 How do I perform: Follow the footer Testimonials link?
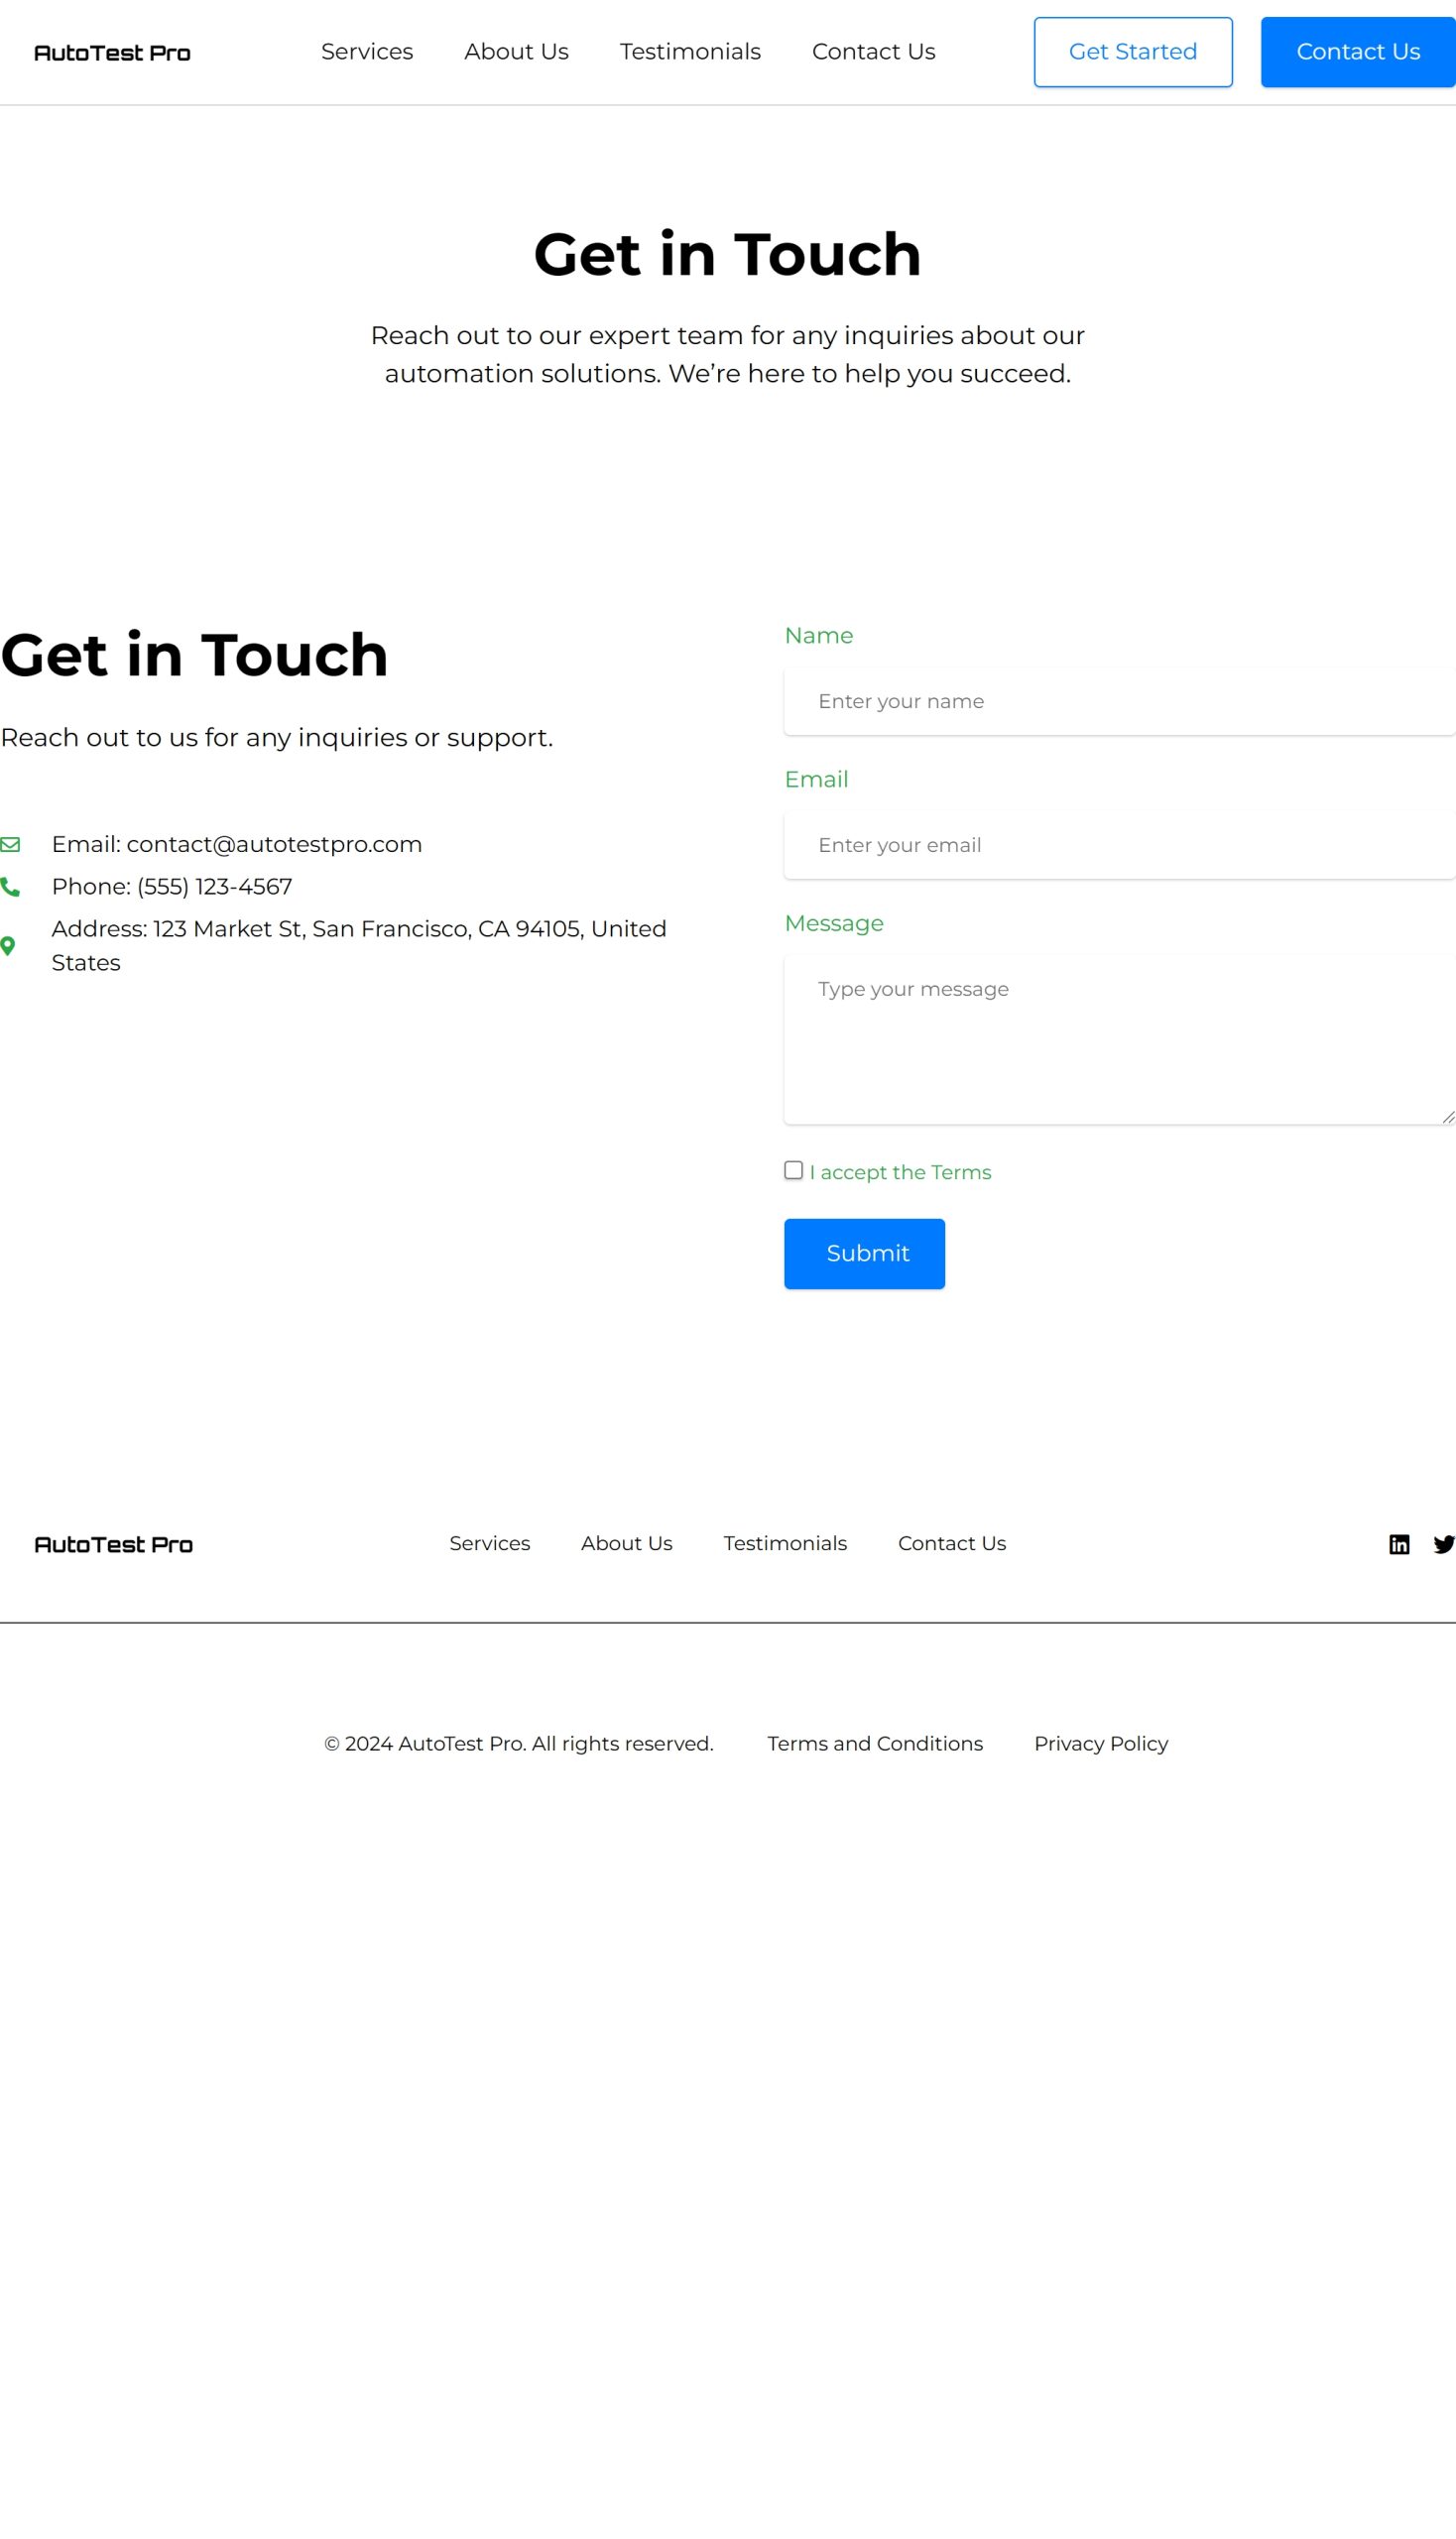[785, 1543]
